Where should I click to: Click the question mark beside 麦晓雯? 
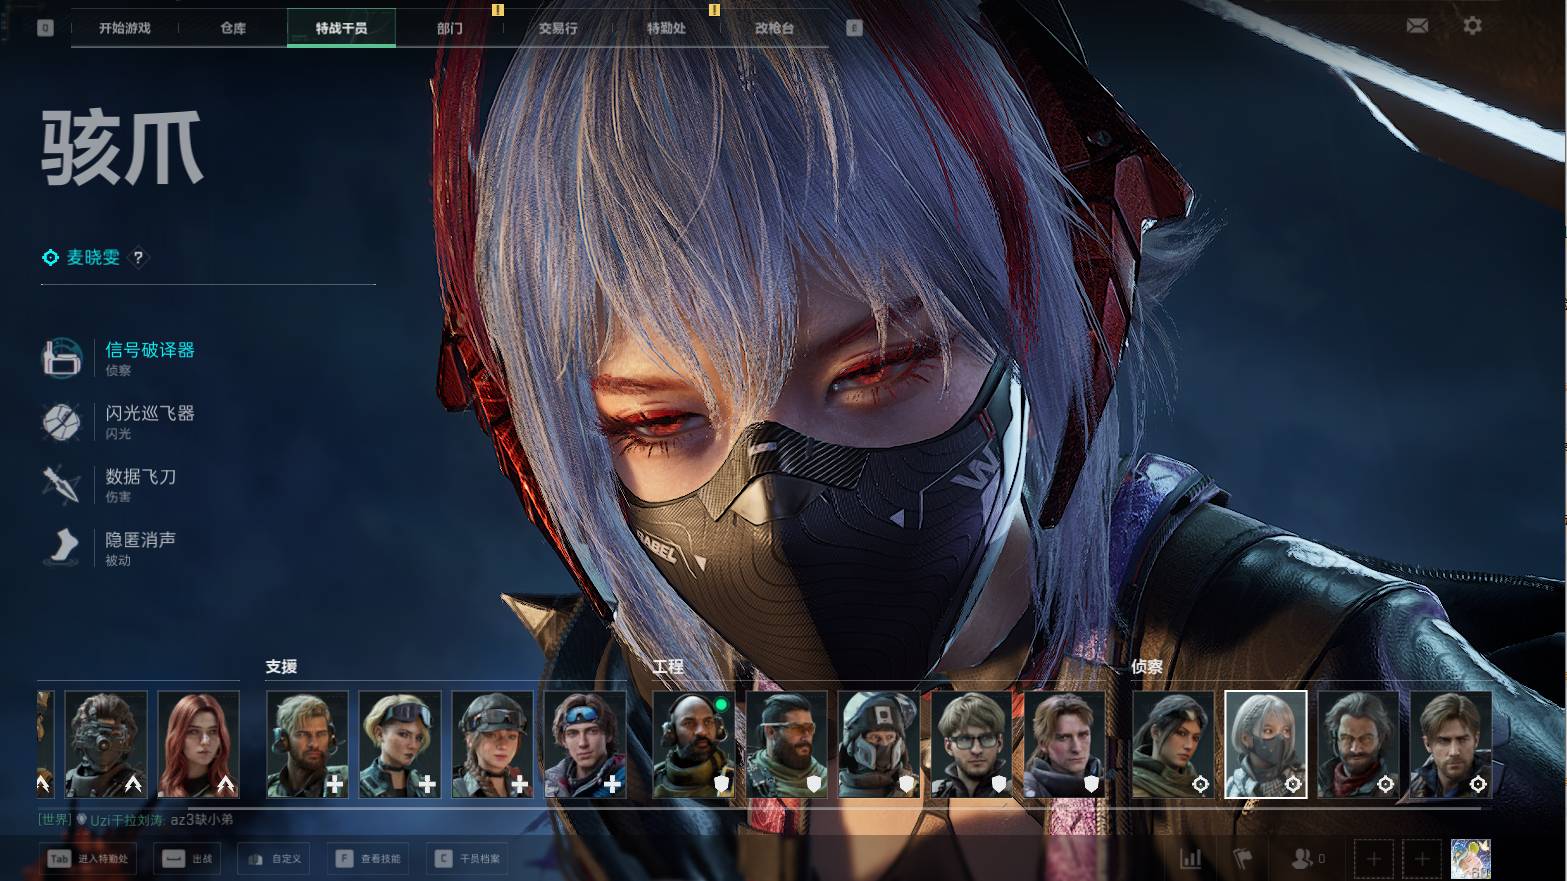138,258
